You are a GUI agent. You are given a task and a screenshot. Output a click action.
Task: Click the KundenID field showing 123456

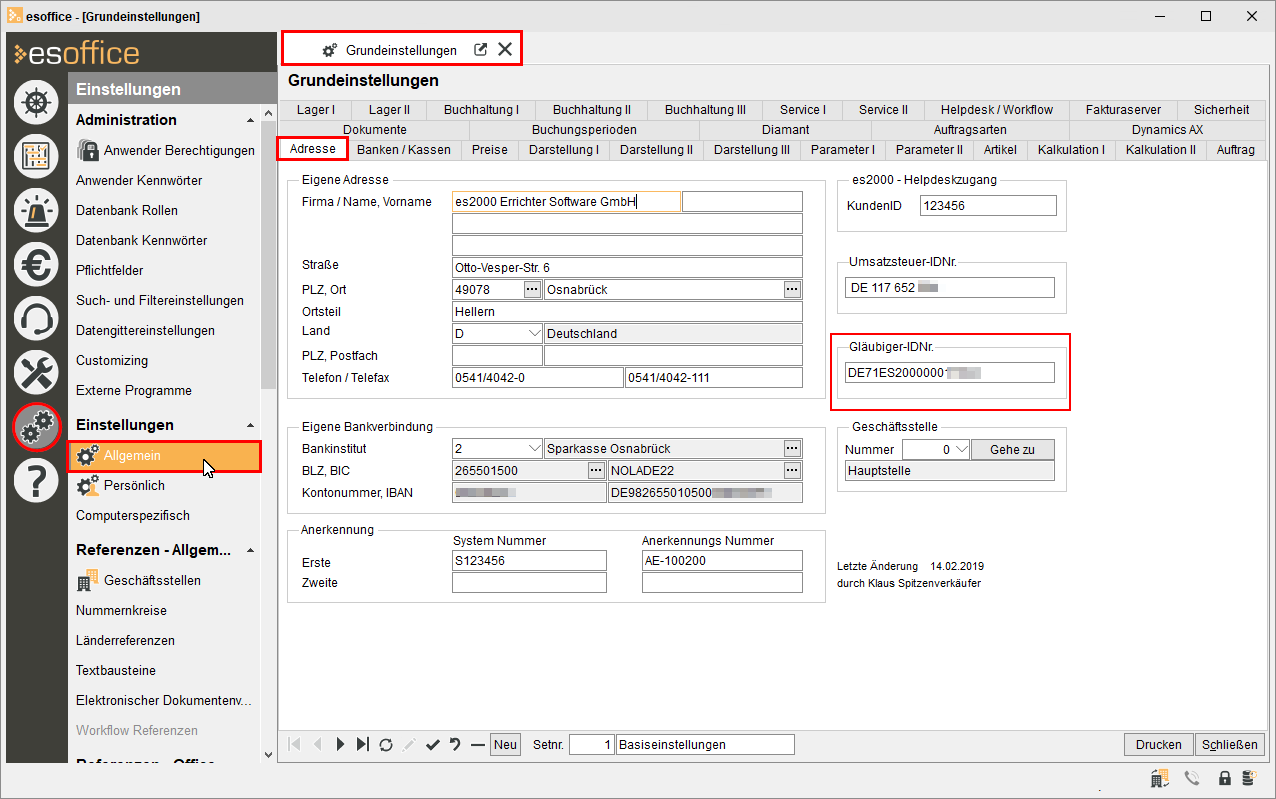(988, 205)
